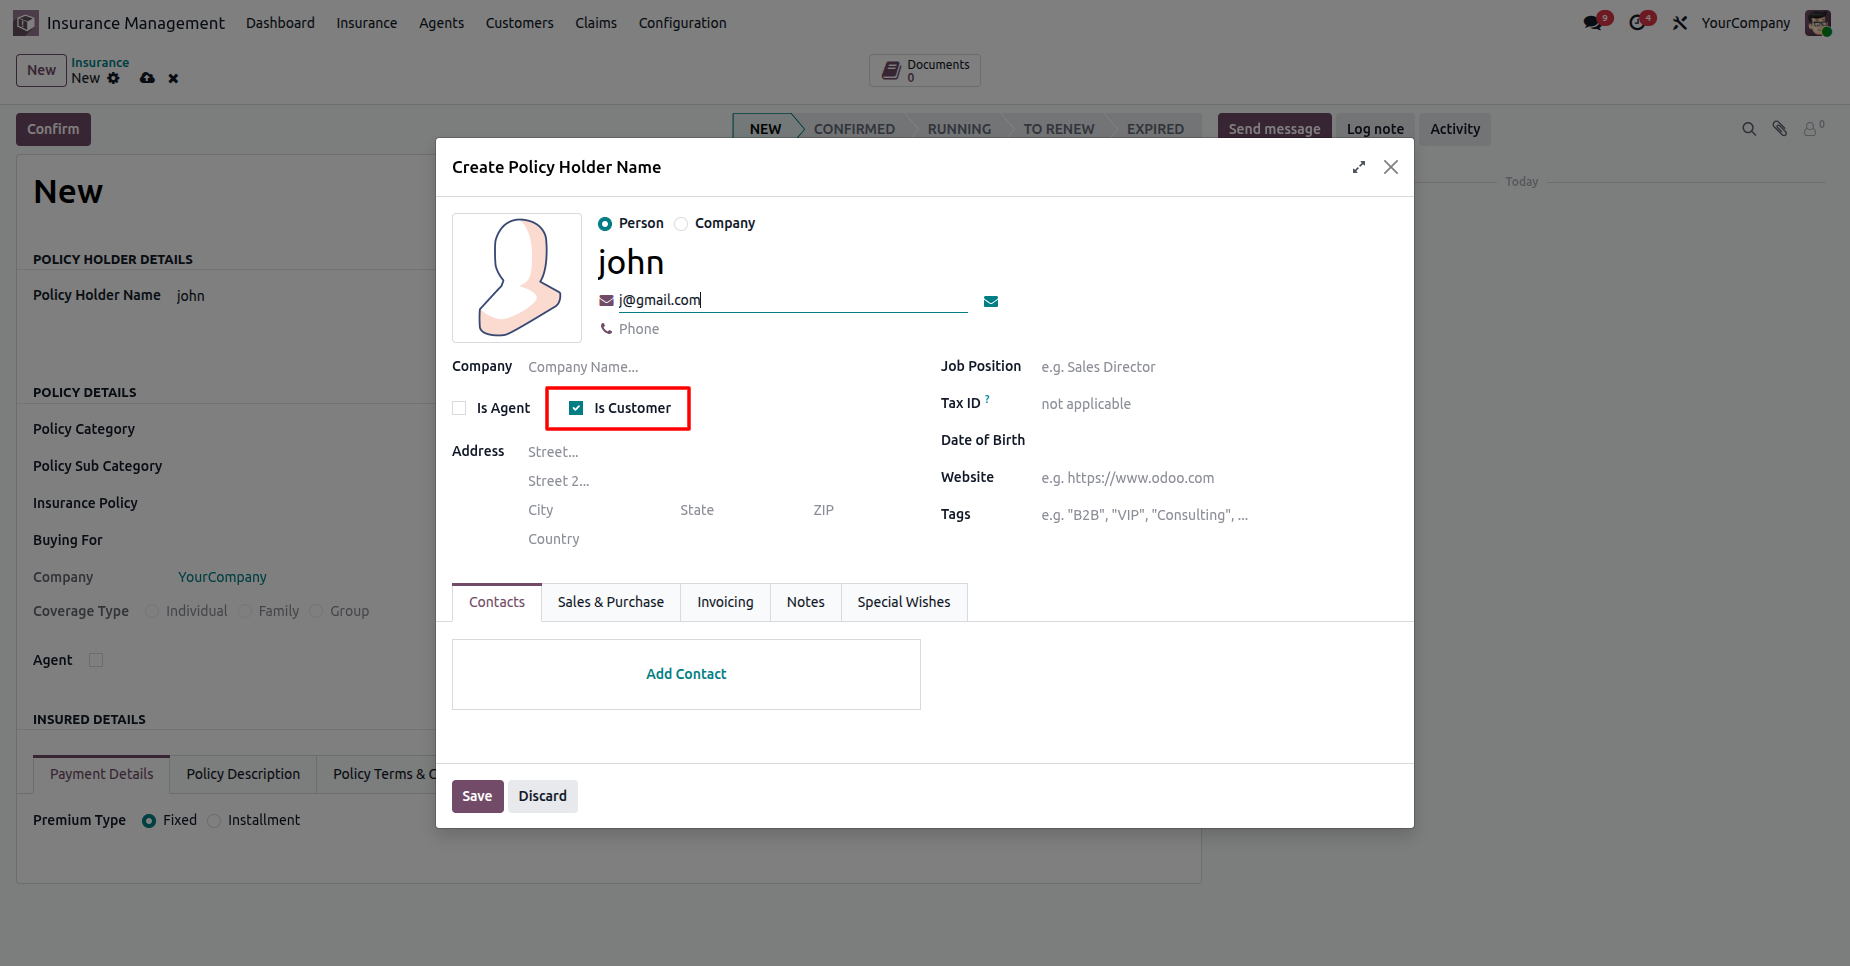
Task: Click into the Phone input field
Action: coord(780,329)
